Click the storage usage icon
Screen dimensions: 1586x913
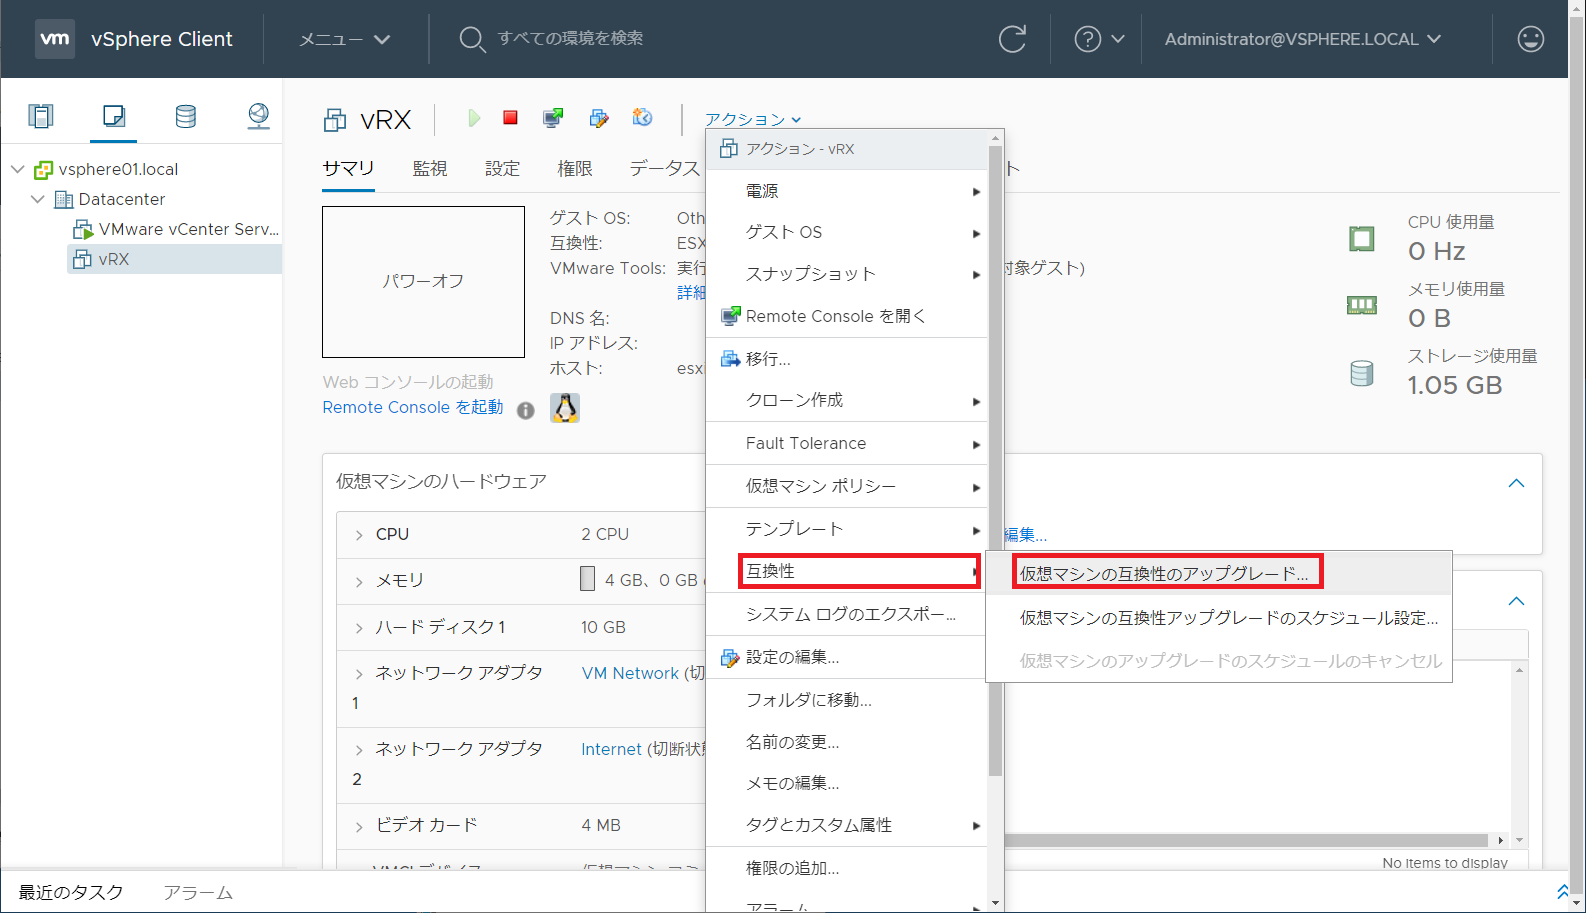click(1361, 373)
